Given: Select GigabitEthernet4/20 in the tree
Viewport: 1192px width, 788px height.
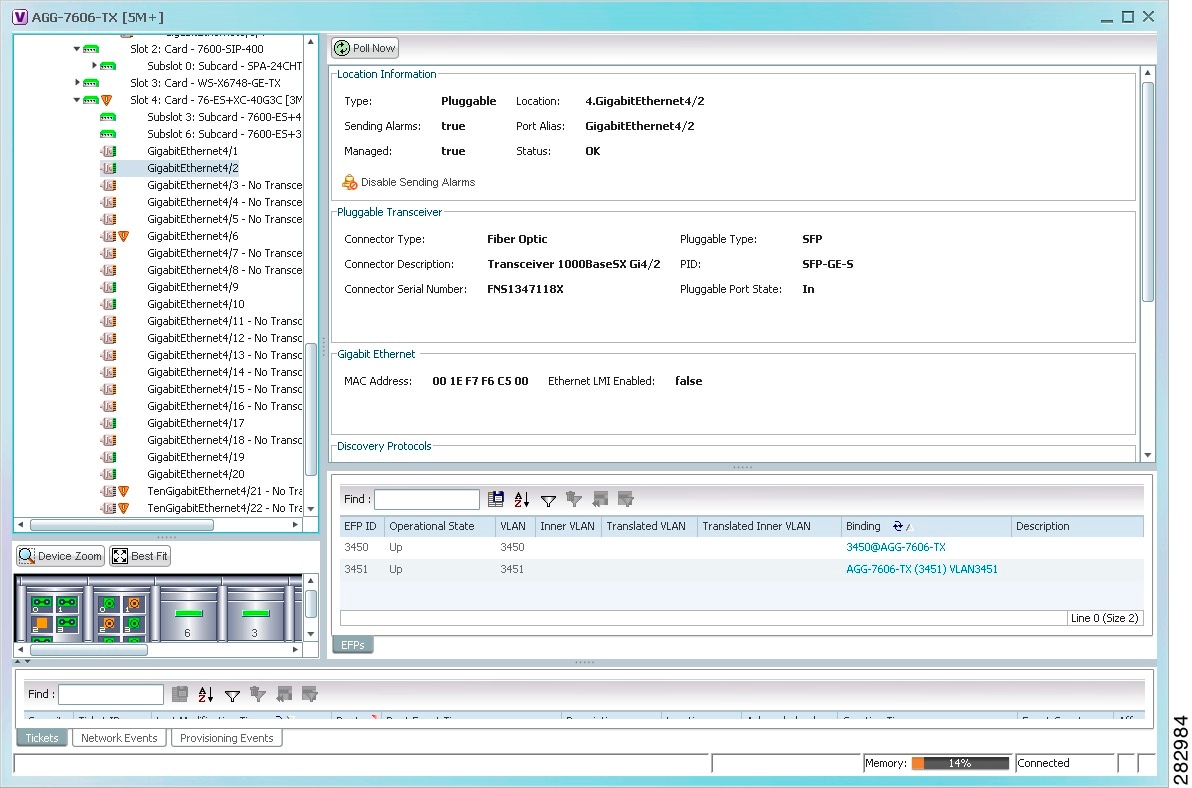Looking at the screenshot, I should coord(195,474).
